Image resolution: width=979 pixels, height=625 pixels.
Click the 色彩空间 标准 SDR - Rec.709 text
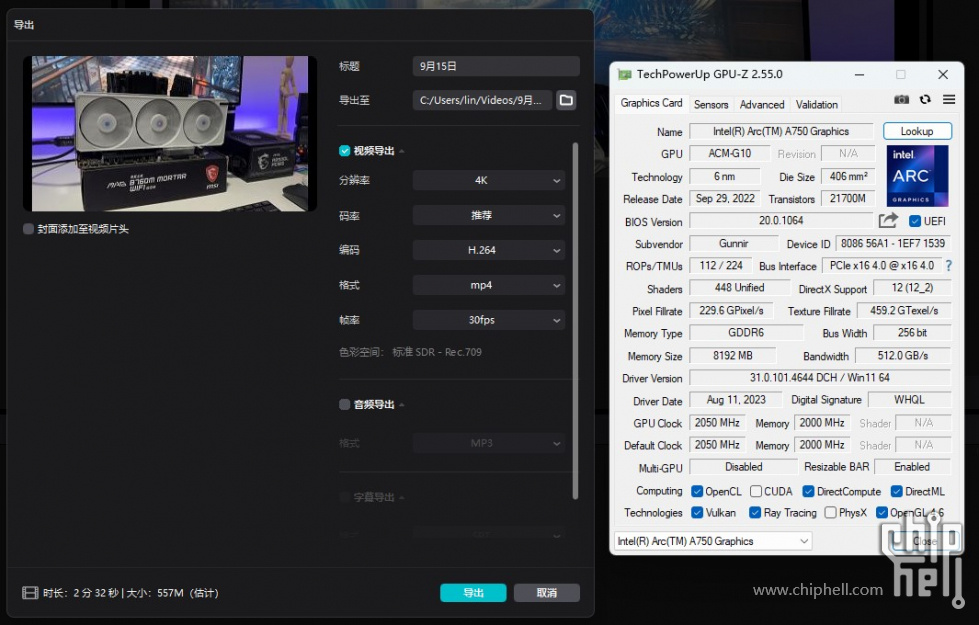[x=410, y=352]
